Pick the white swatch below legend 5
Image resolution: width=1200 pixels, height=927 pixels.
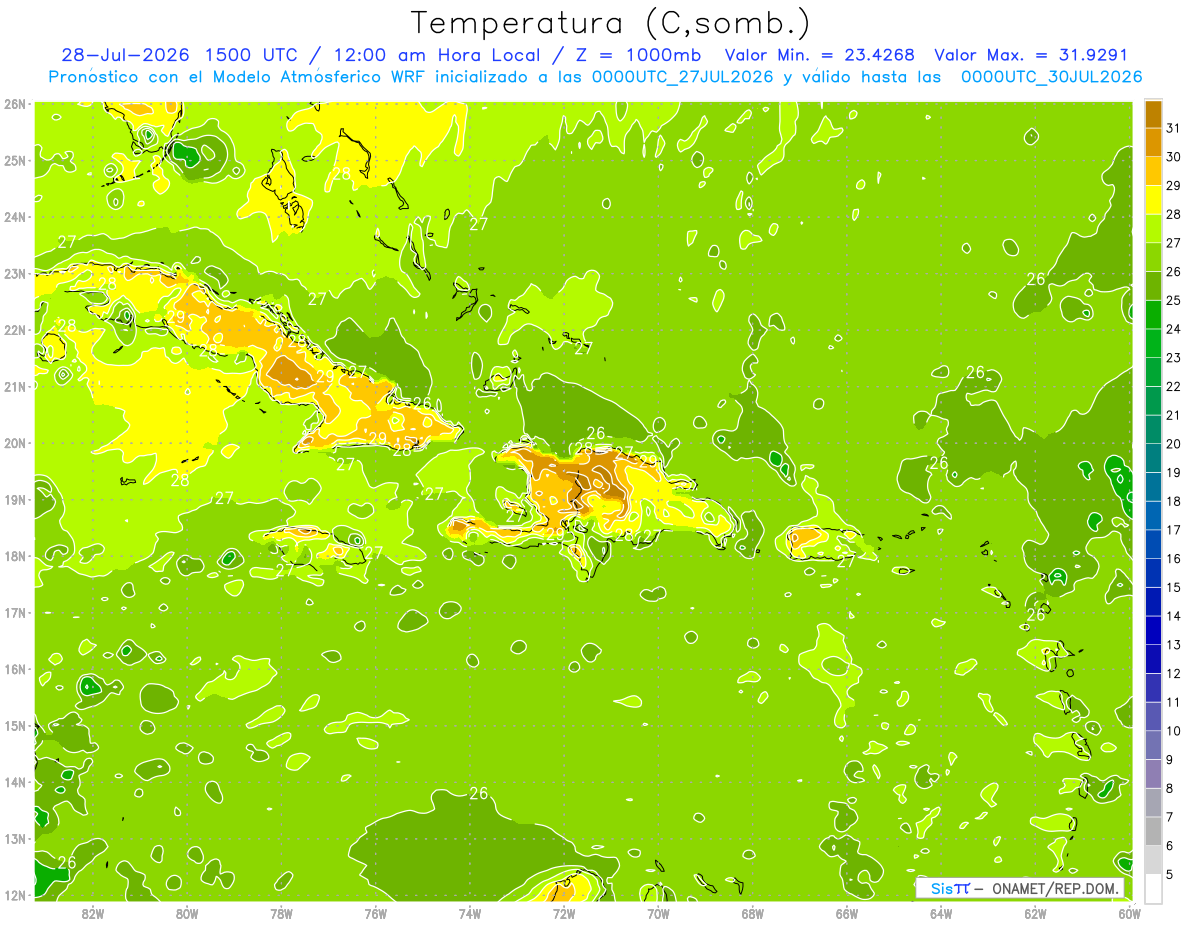tap(1154, 888)
